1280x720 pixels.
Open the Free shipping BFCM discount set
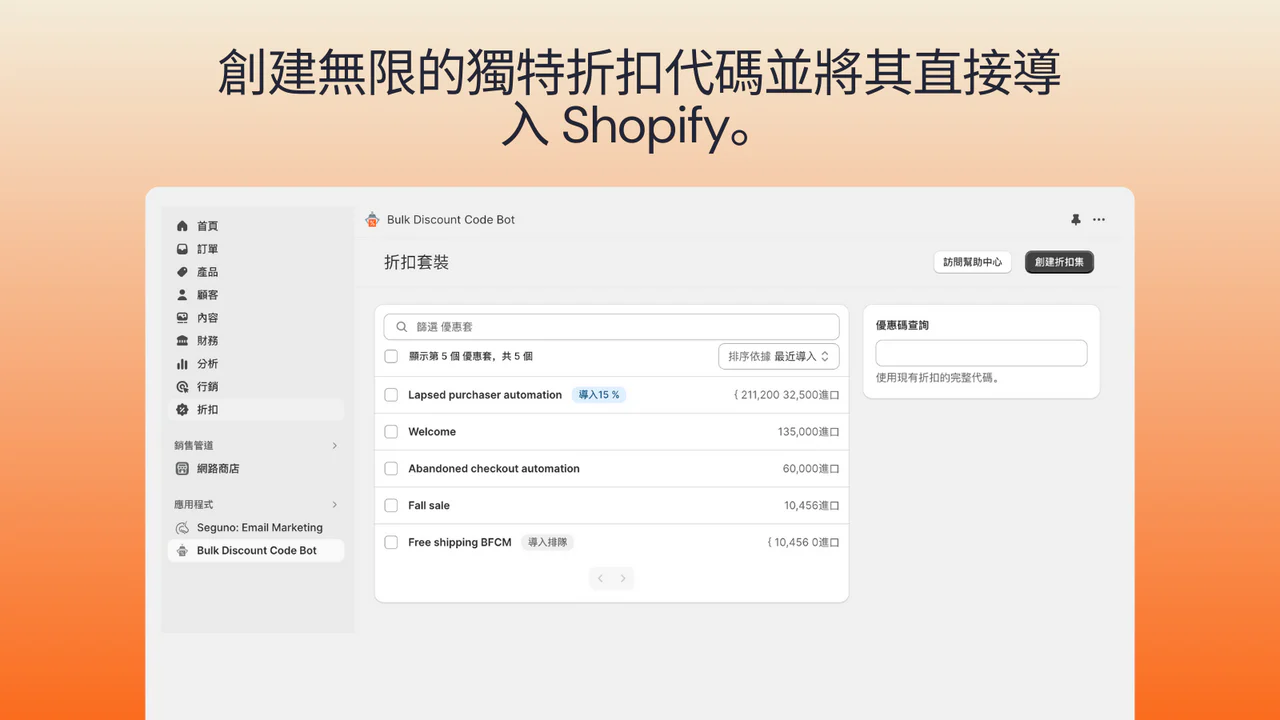point(460,543)
